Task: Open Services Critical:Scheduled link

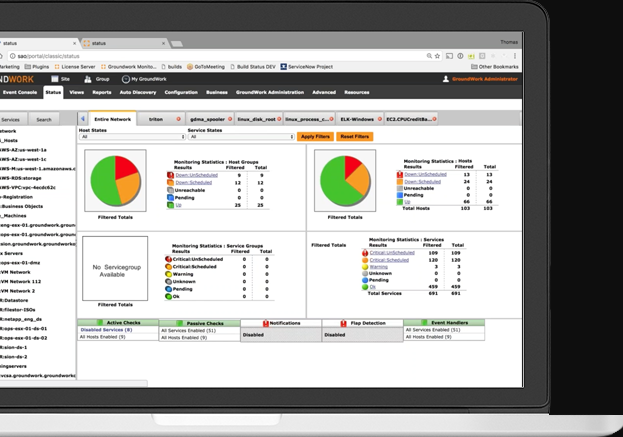Action: point(389,260)
